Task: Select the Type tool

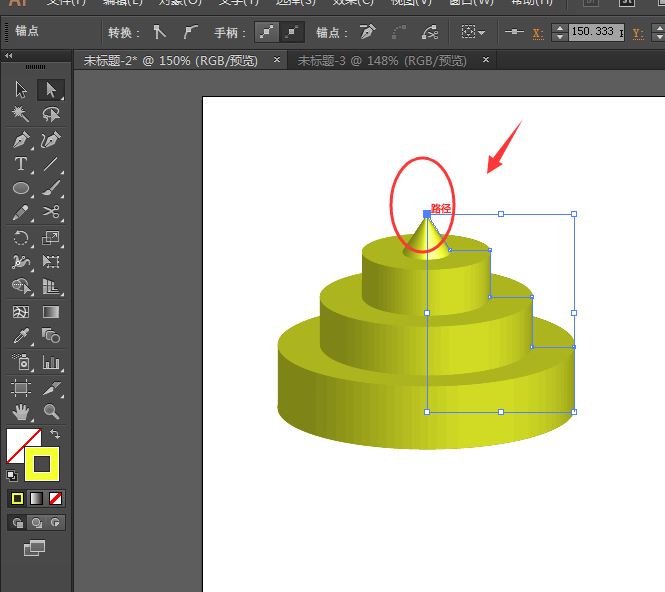Action: pyautogui.click(x=21, y=164)
